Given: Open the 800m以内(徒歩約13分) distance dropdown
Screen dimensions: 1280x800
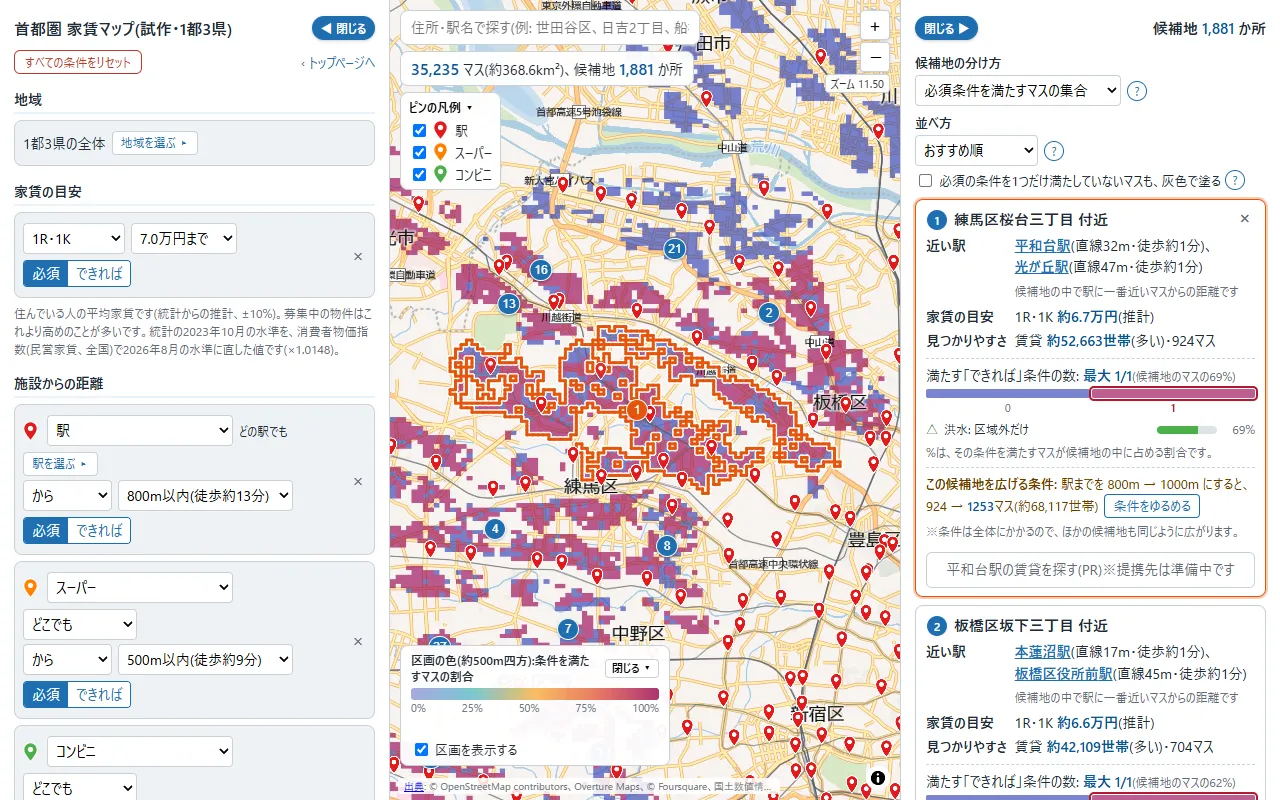Looking at the screenshot, I should 205,495.
